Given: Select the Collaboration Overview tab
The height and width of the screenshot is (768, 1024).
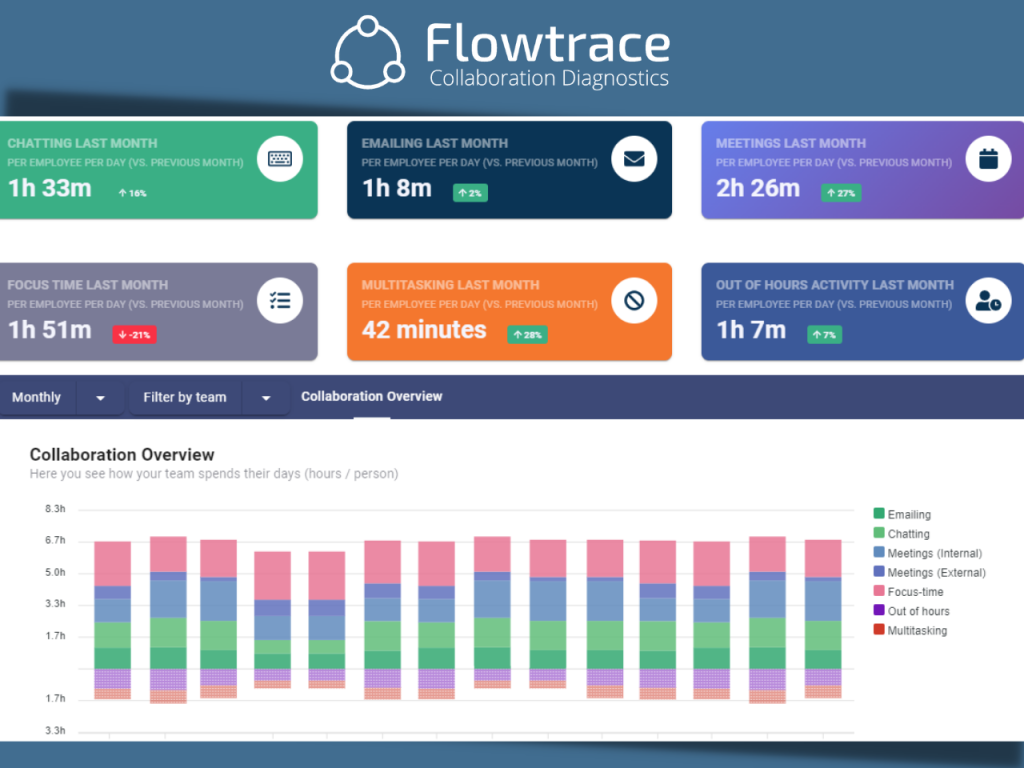Looking at the screenshot, I should [371, 396].
